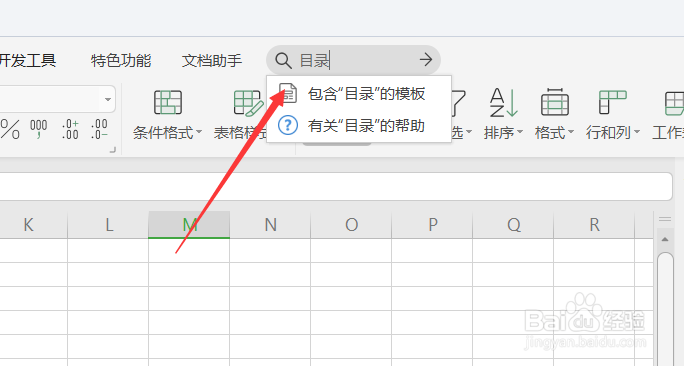Click the magnifier search icon
Viewport: 684px width, 366px height.
pos(283,60)
